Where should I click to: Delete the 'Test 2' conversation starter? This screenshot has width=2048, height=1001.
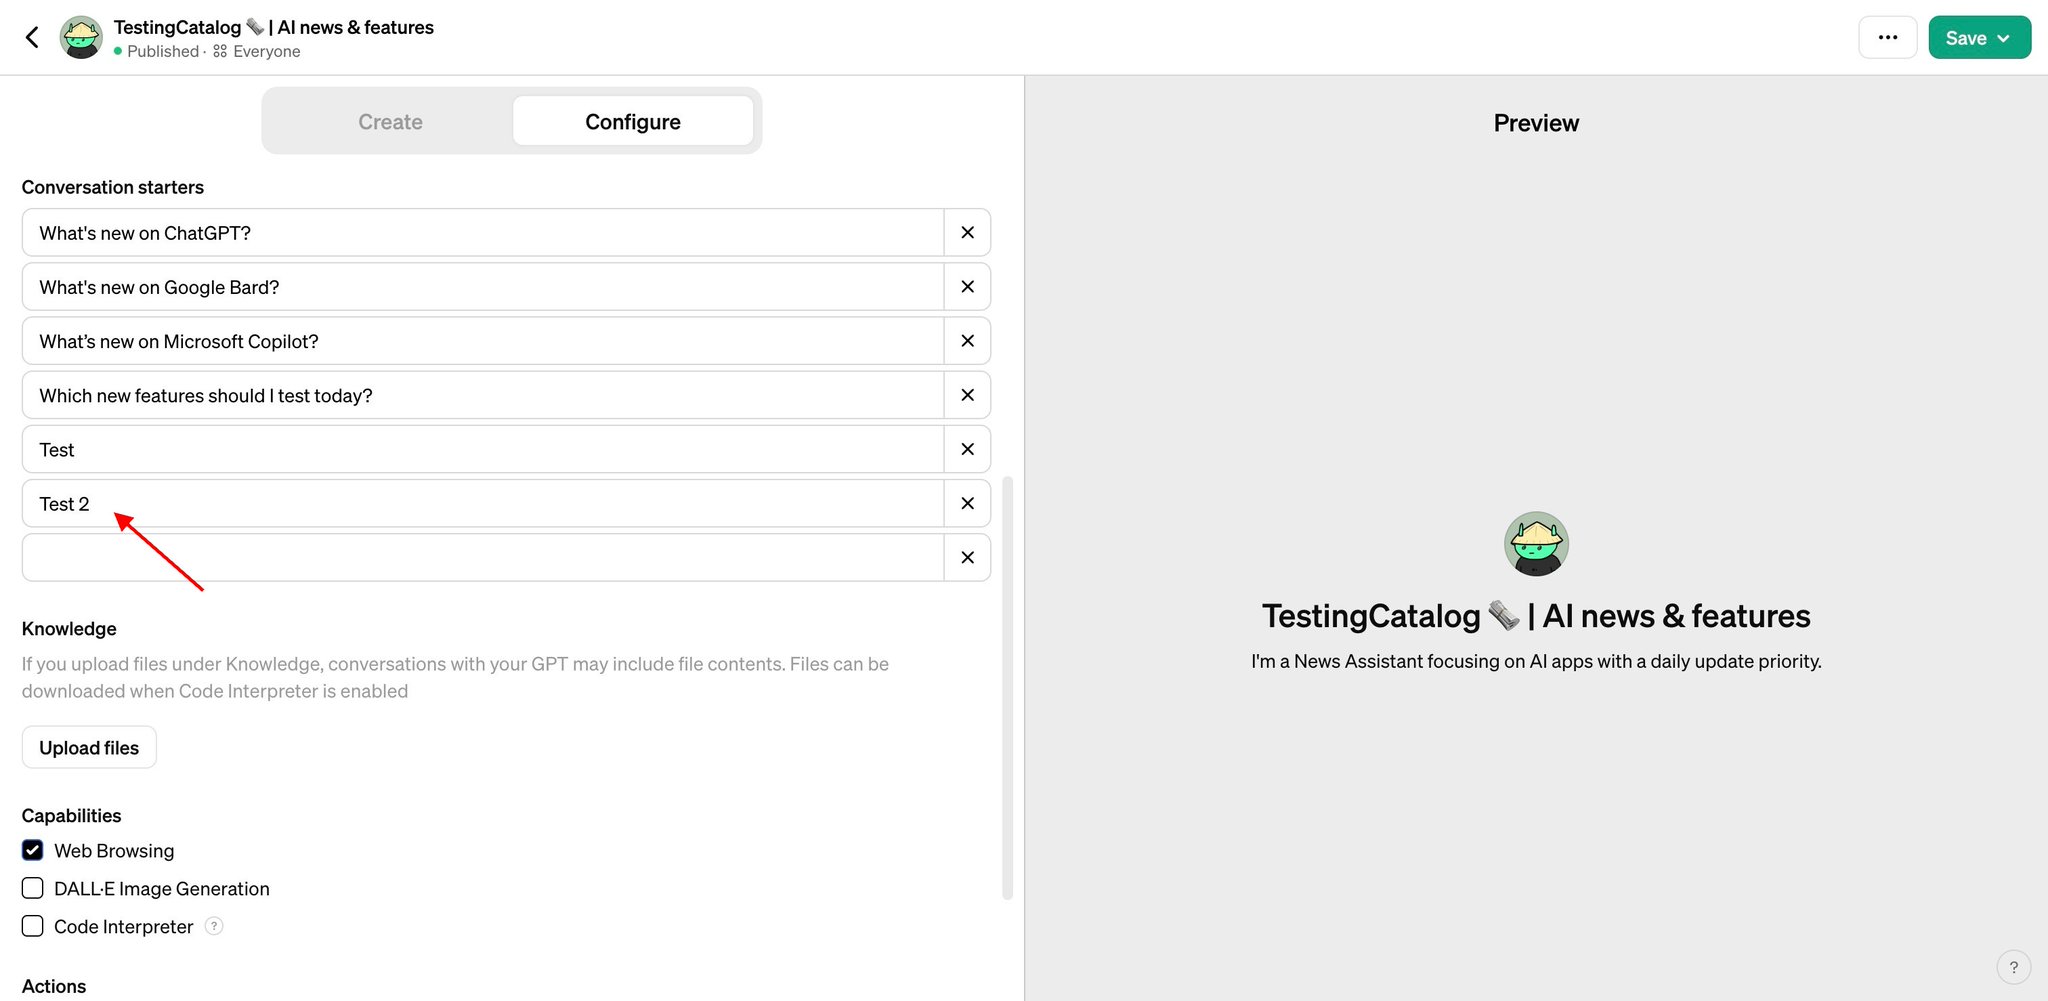tap(967, 503)
